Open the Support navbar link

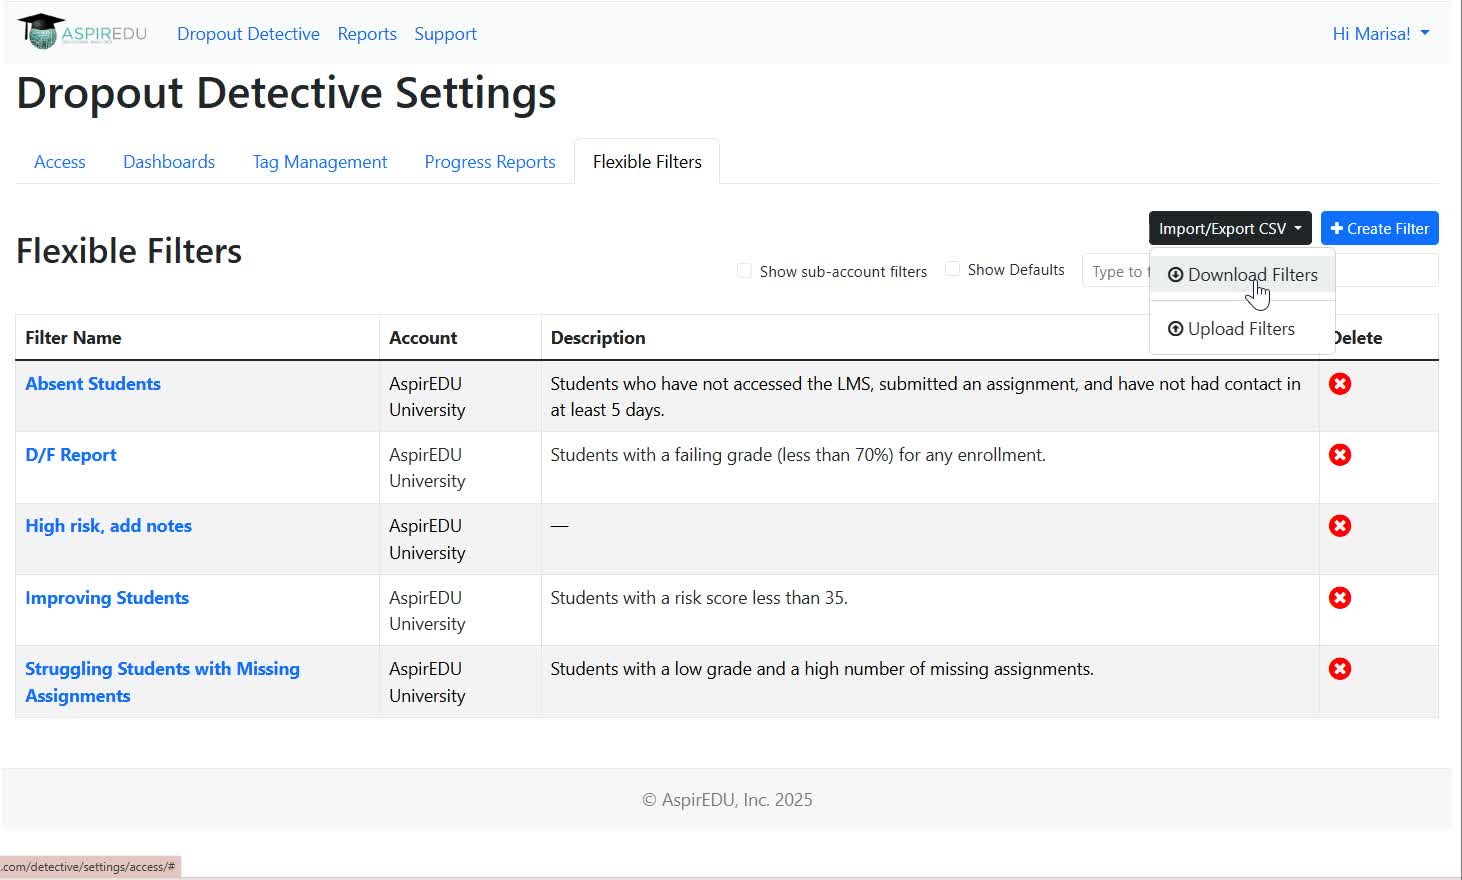(x=445, y=34)
